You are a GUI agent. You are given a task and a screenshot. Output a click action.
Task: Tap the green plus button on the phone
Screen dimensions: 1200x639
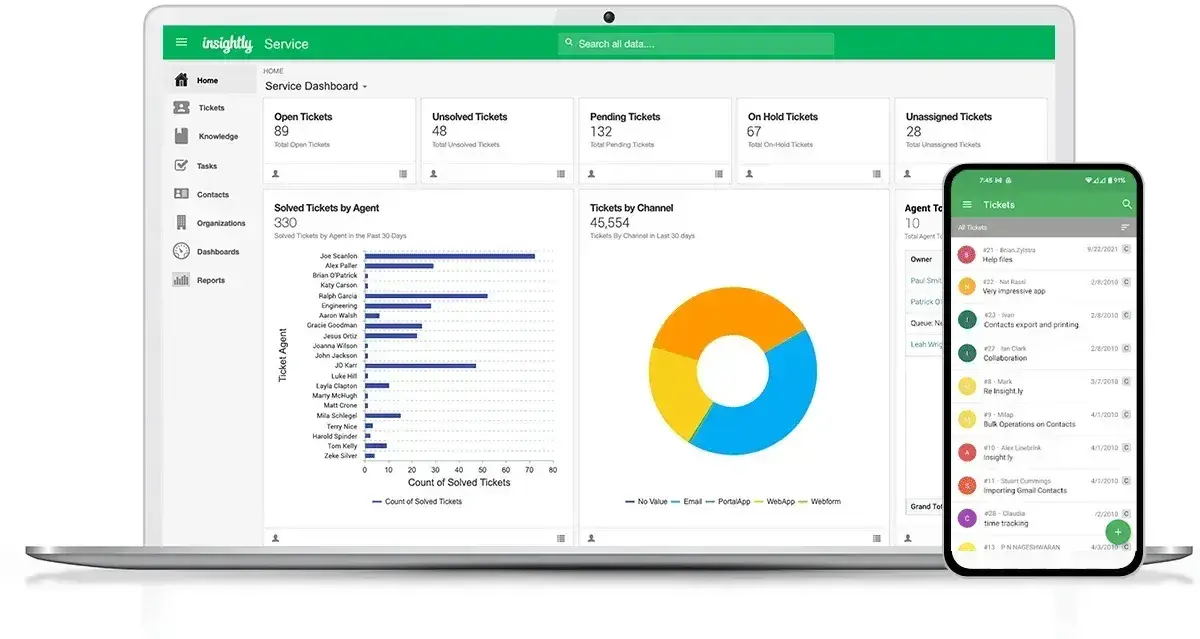[x=1117, y=532]
